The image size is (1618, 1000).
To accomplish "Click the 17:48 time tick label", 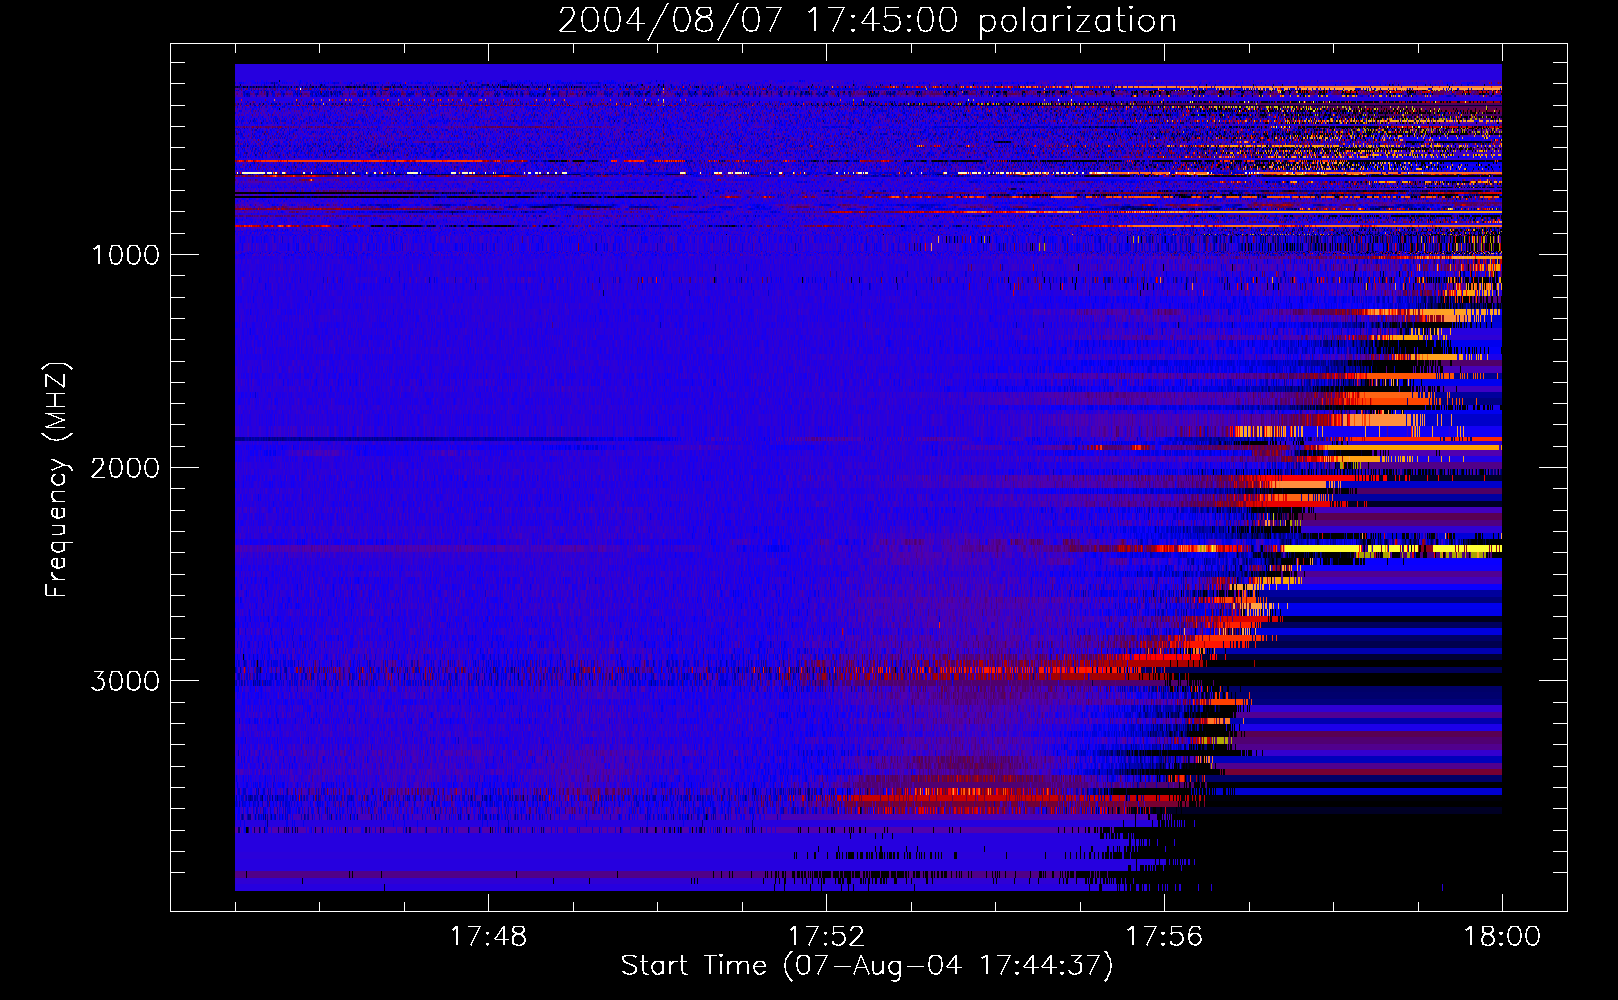I will (488, 937).
